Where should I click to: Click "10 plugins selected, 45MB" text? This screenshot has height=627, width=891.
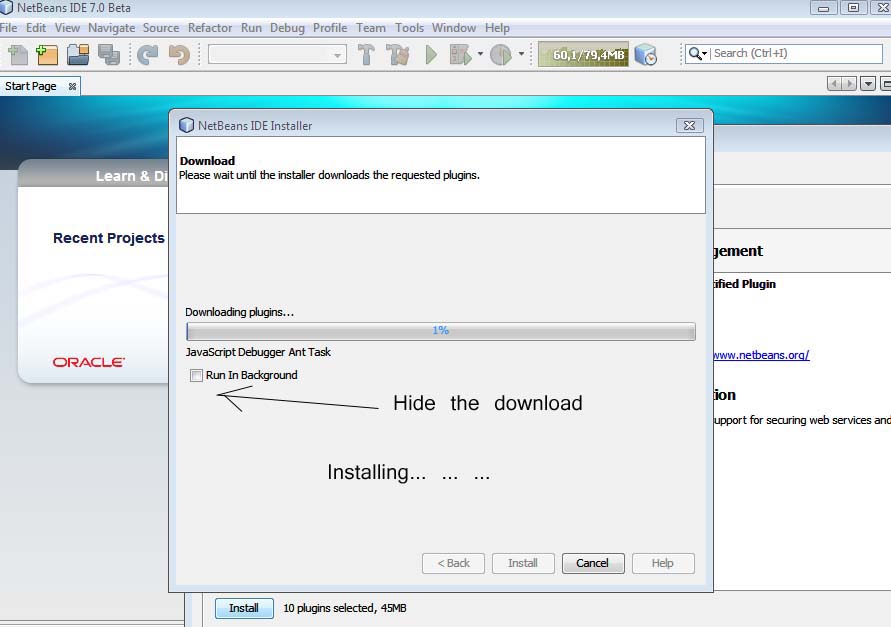345,608
